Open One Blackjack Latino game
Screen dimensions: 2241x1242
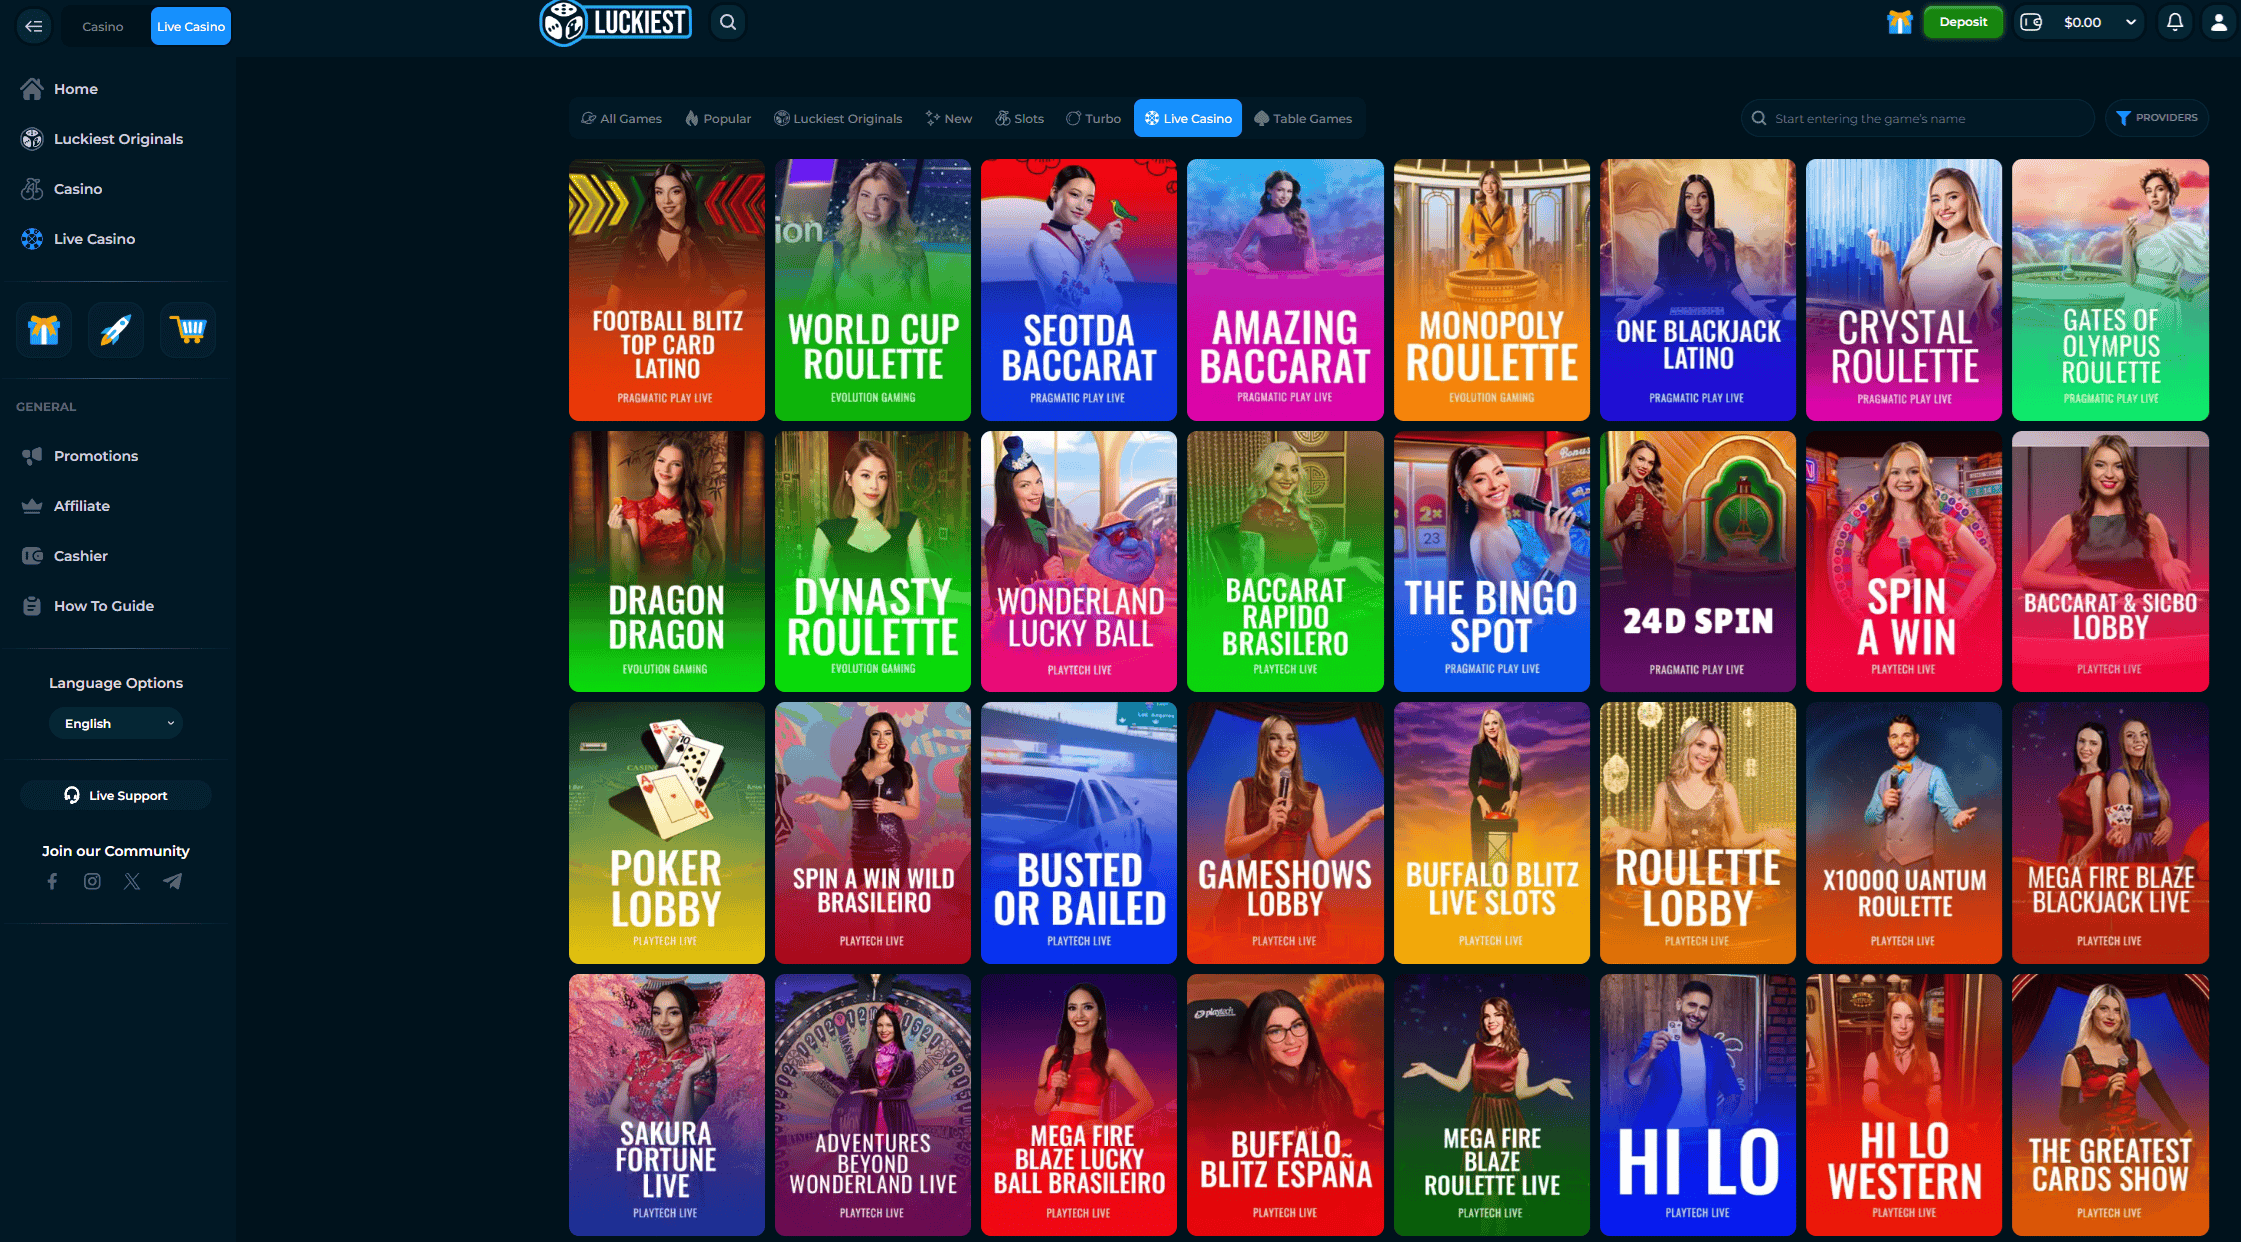[x=1698, y=290]
